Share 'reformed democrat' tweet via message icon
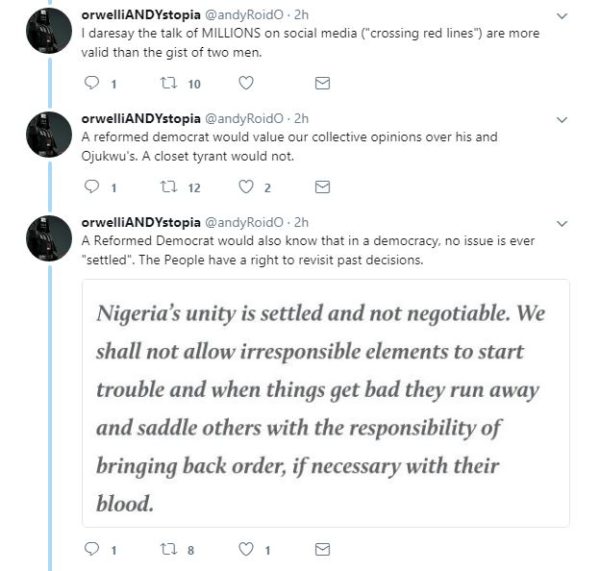 [x=322, y=186]
